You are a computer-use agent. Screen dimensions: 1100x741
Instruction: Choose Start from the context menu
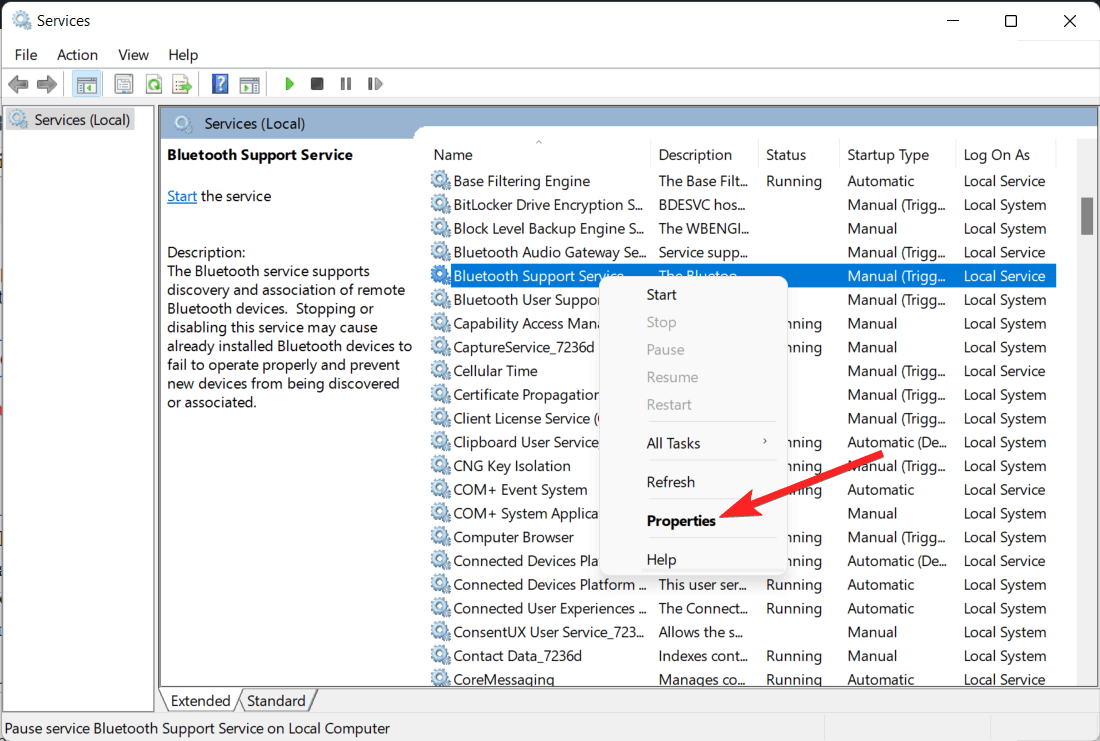661,295
